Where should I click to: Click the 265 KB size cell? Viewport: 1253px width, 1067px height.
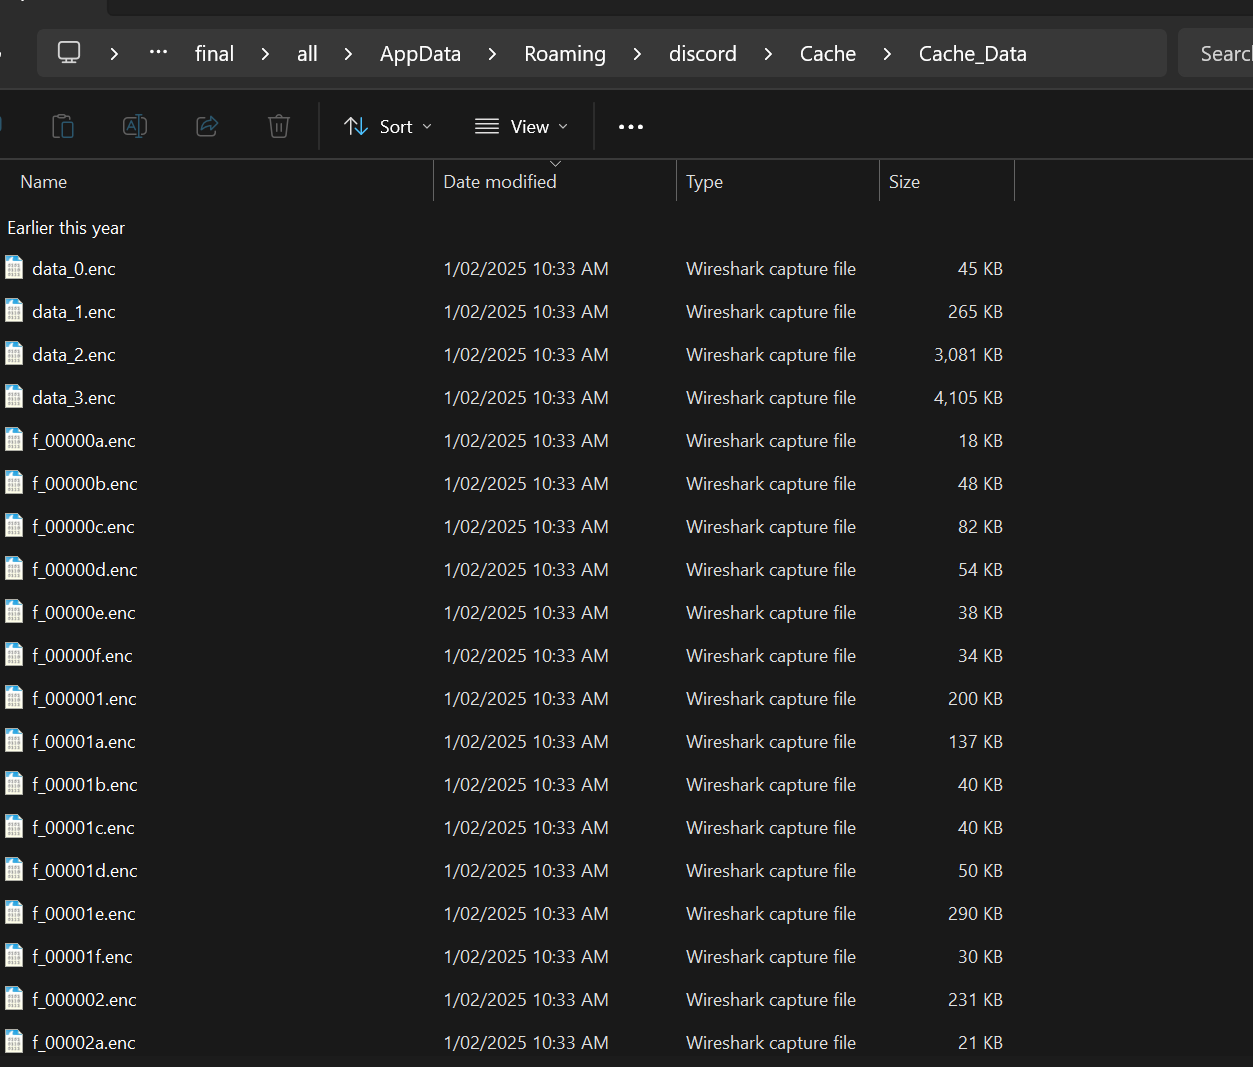coord(975,312)
